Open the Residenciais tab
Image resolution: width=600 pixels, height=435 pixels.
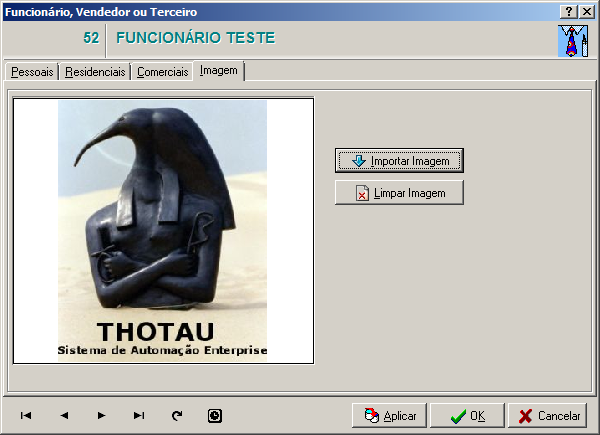pyautogui.click(x=95, y=72)
